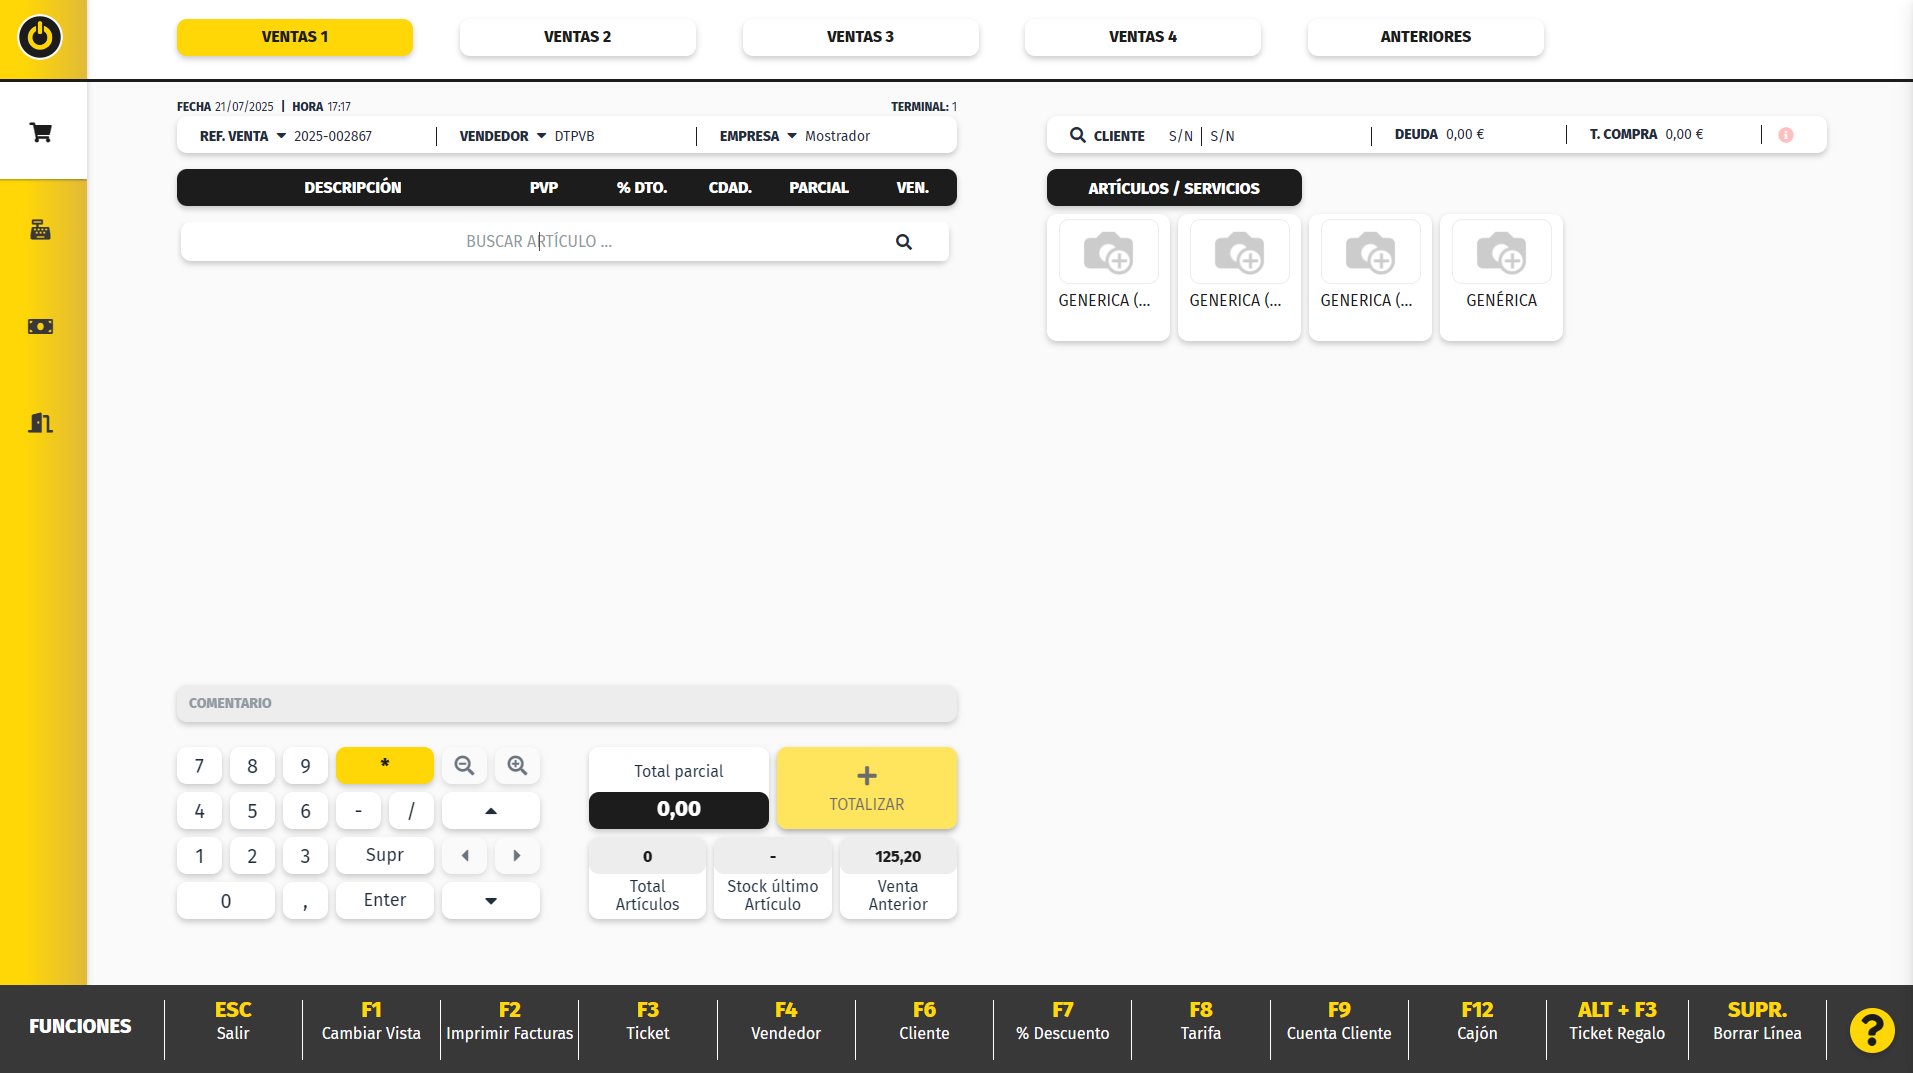Open the cash register section in sidebar

coord(41,229)
